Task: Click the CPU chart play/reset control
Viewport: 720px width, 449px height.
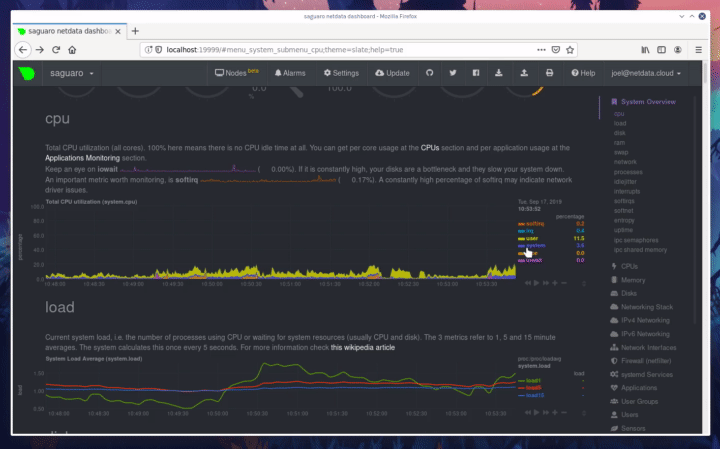Action: [x=536, y=283]
